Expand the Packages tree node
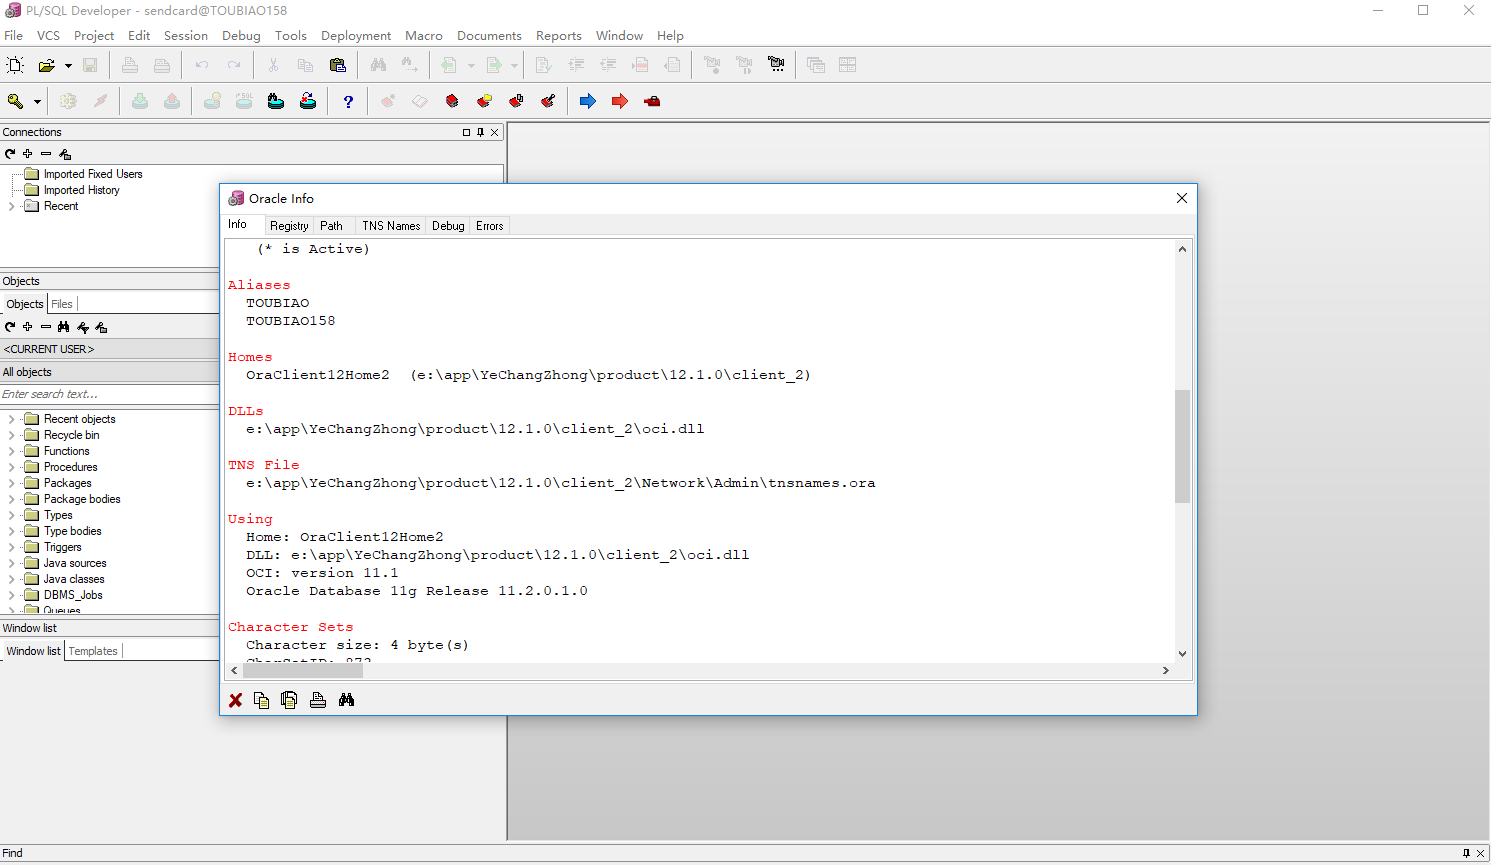 [x=11, y=483]
